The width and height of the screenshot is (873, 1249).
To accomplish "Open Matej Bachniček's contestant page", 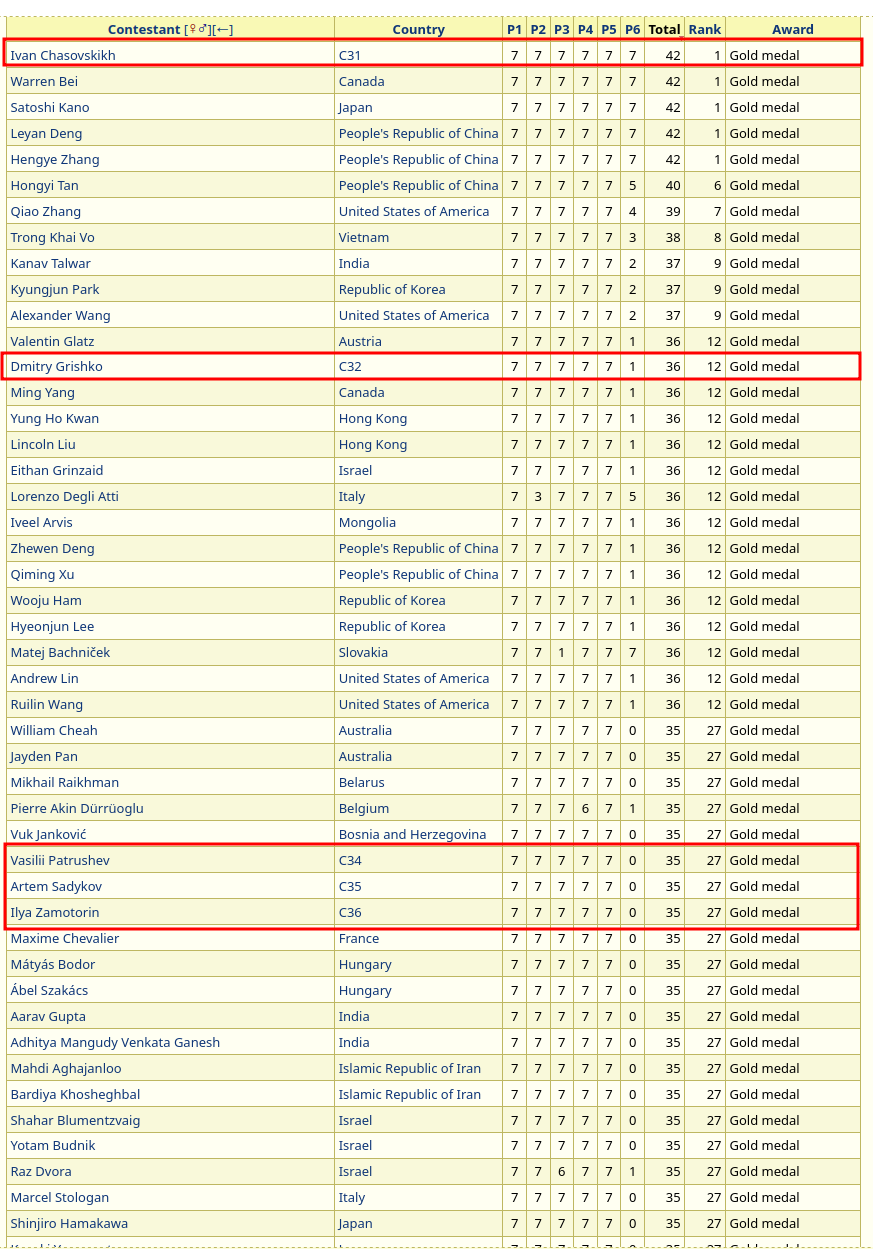I will point(60,652).
